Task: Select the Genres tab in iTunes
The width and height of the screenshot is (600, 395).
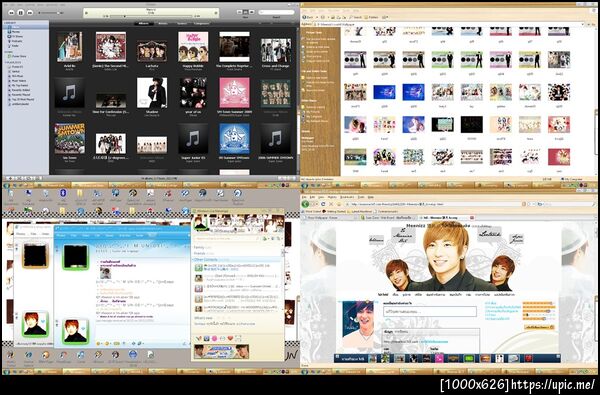Action: point(182,24)
